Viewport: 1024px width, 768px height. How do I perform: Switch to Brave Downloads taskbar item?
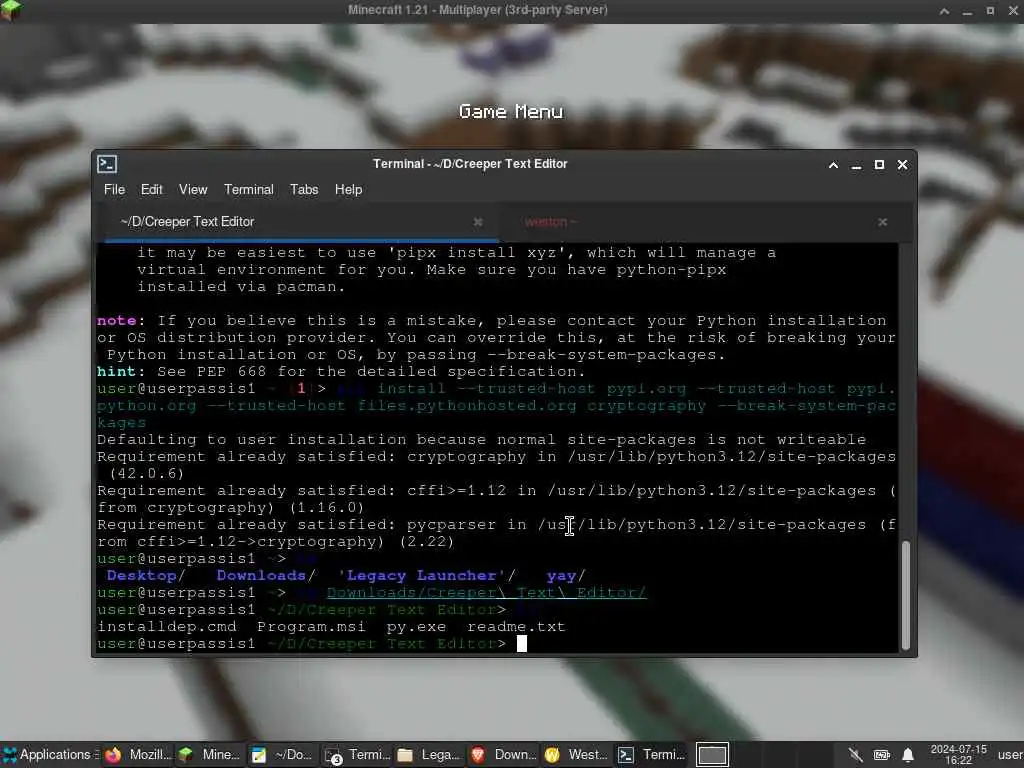[x=504, y=755]
